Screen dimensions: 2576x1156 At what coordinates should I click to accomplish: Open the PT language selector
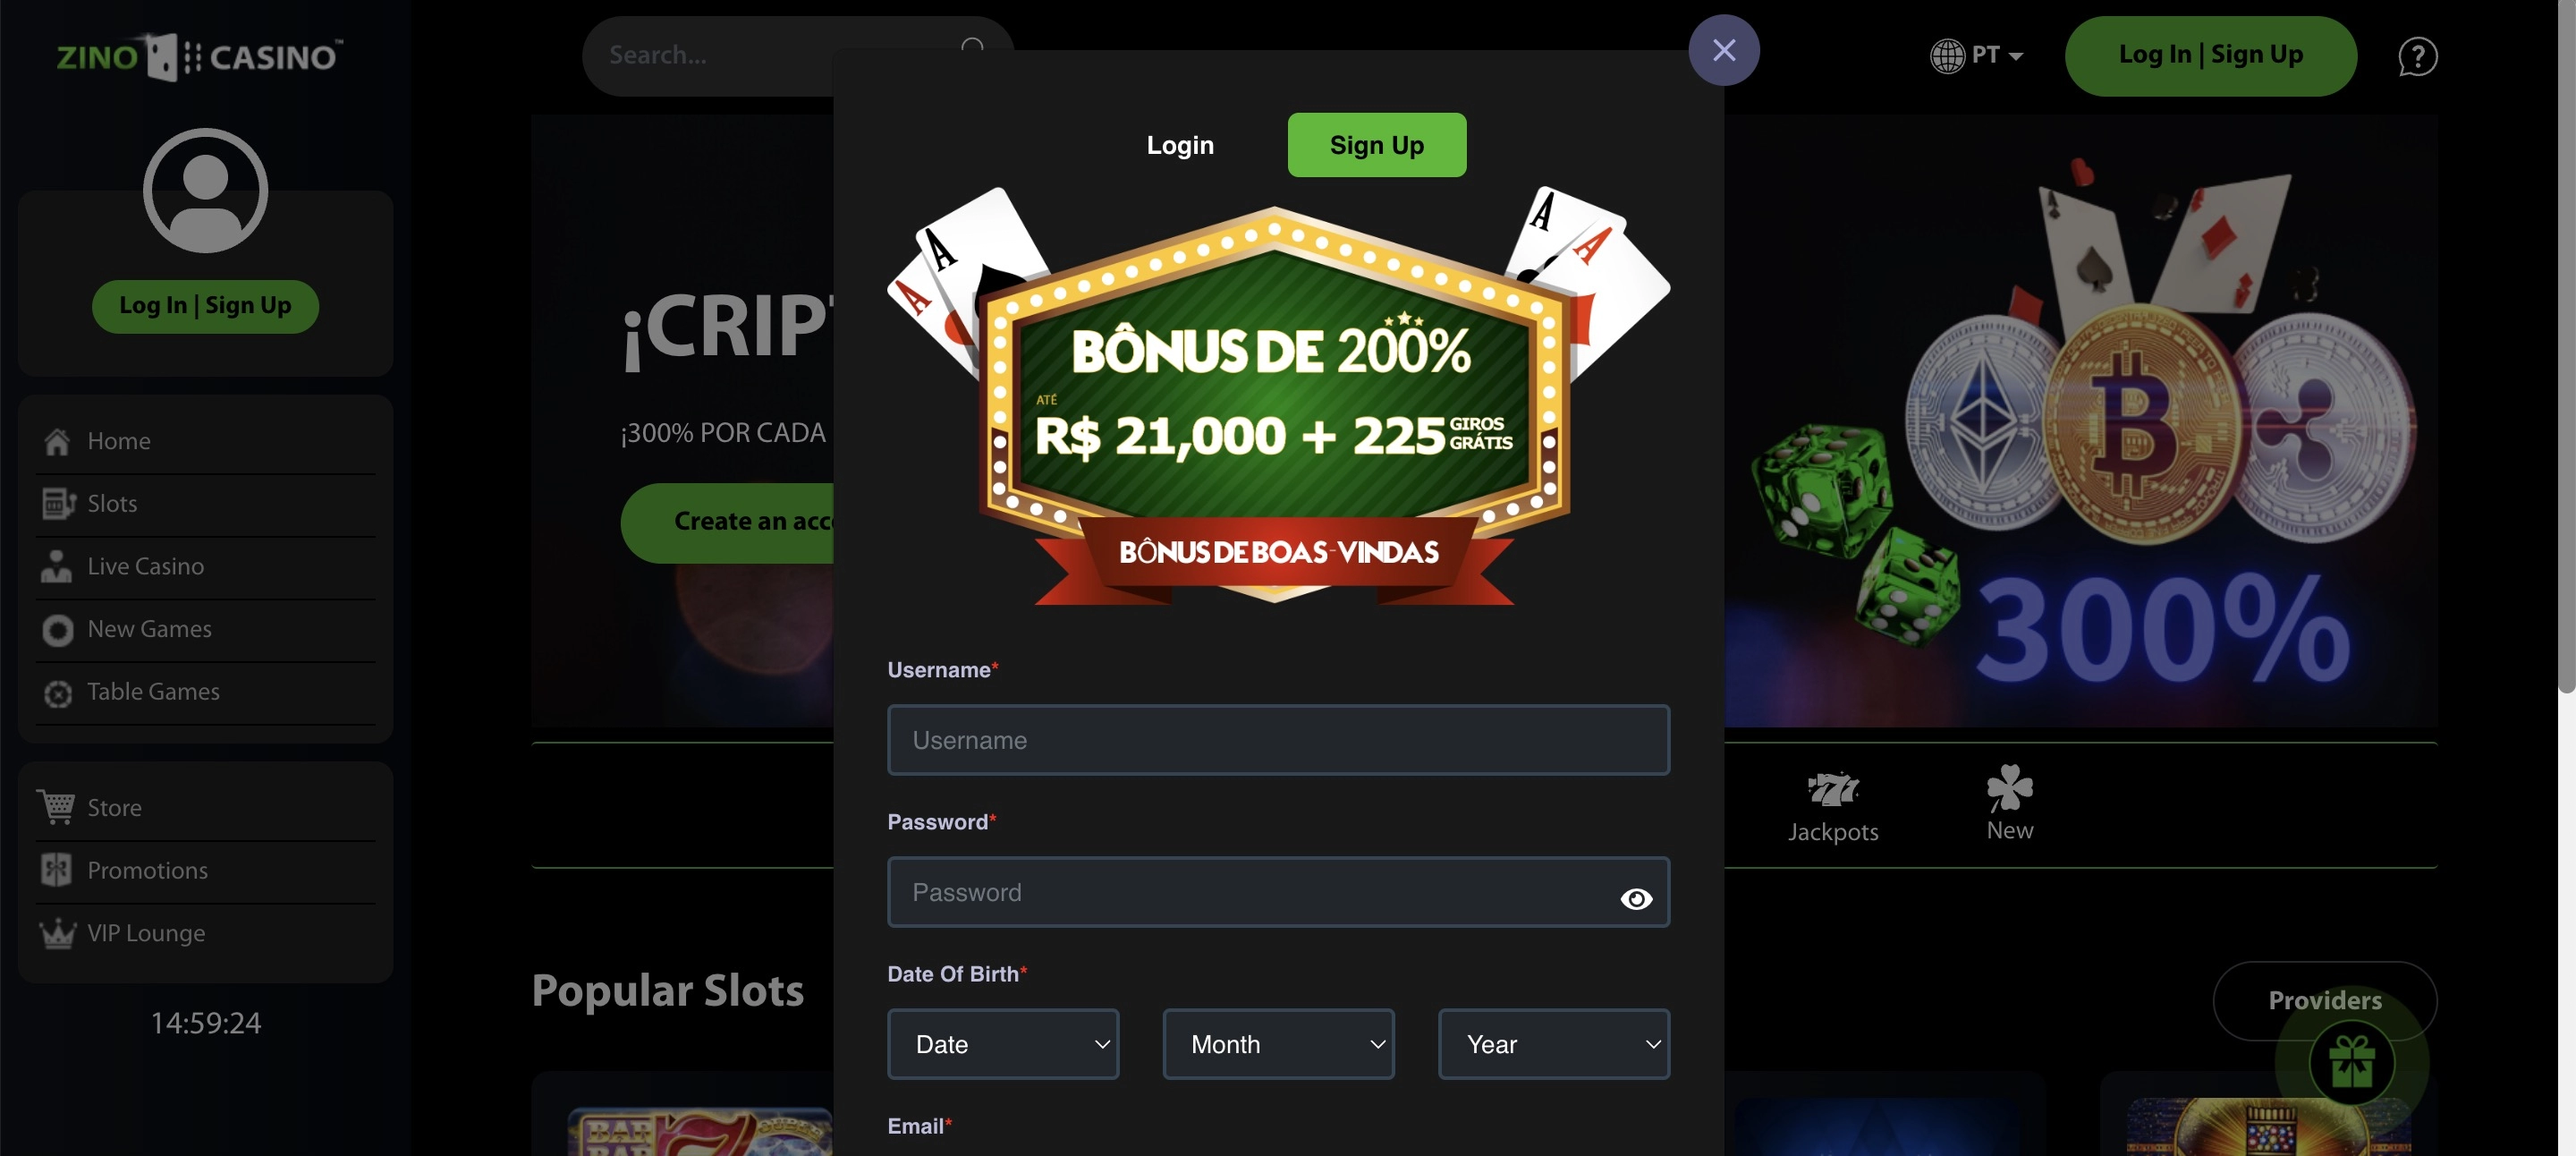click(x=1977, y=55)
